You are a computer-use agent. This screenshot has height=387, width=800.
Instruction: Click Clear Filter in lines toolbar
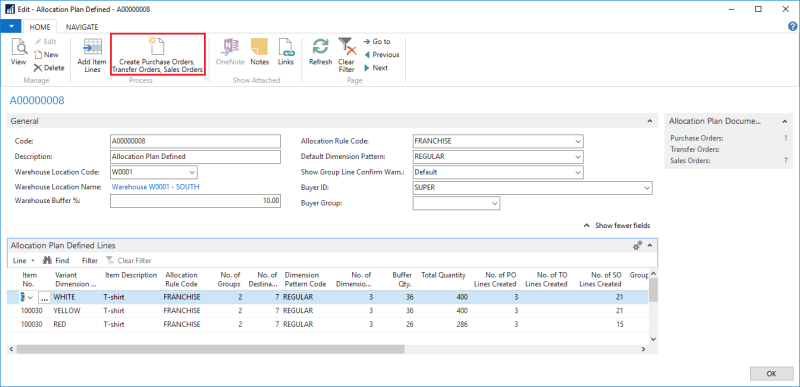point(129,261)
